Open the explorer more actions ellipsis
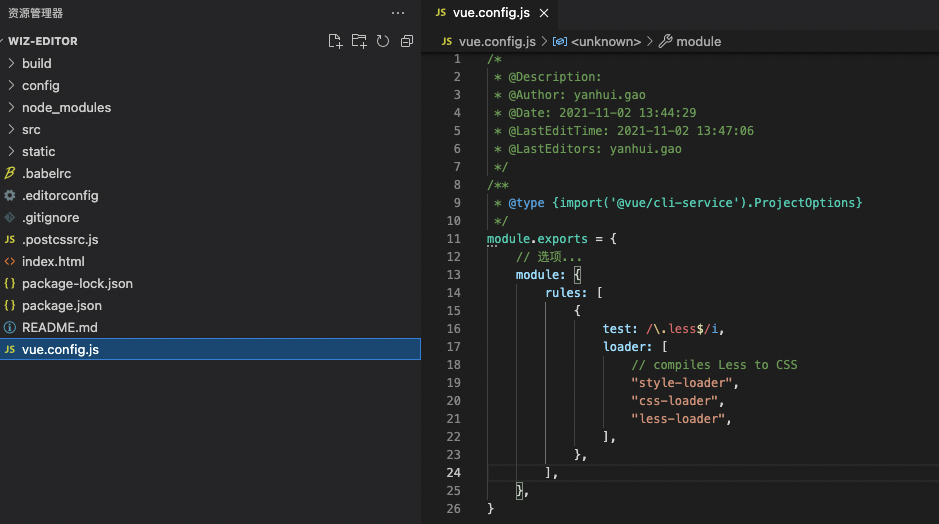The image size is (939, 524). click(x=398, y=13)
